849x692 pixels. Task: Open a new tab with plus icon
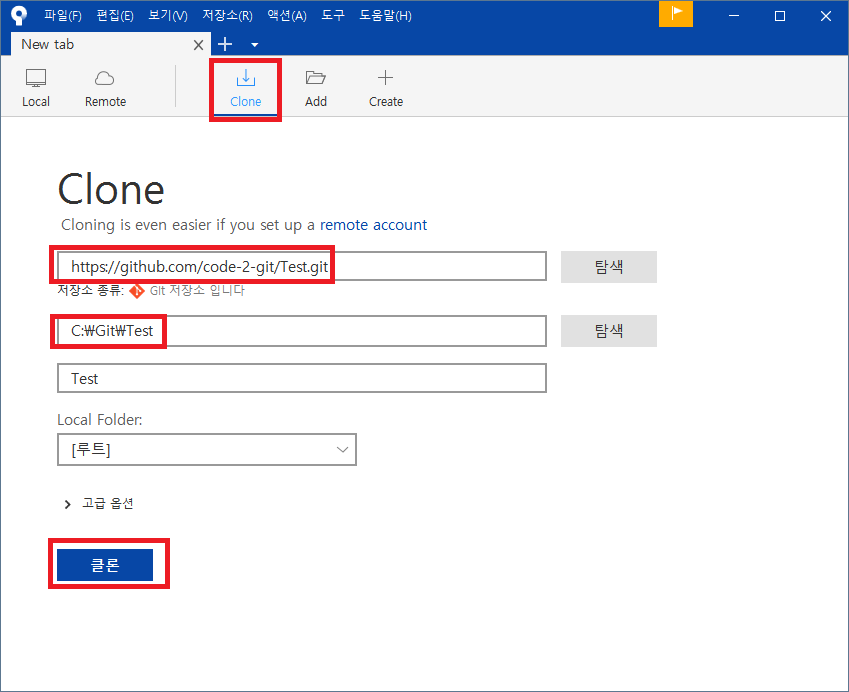tap(225, 44)
